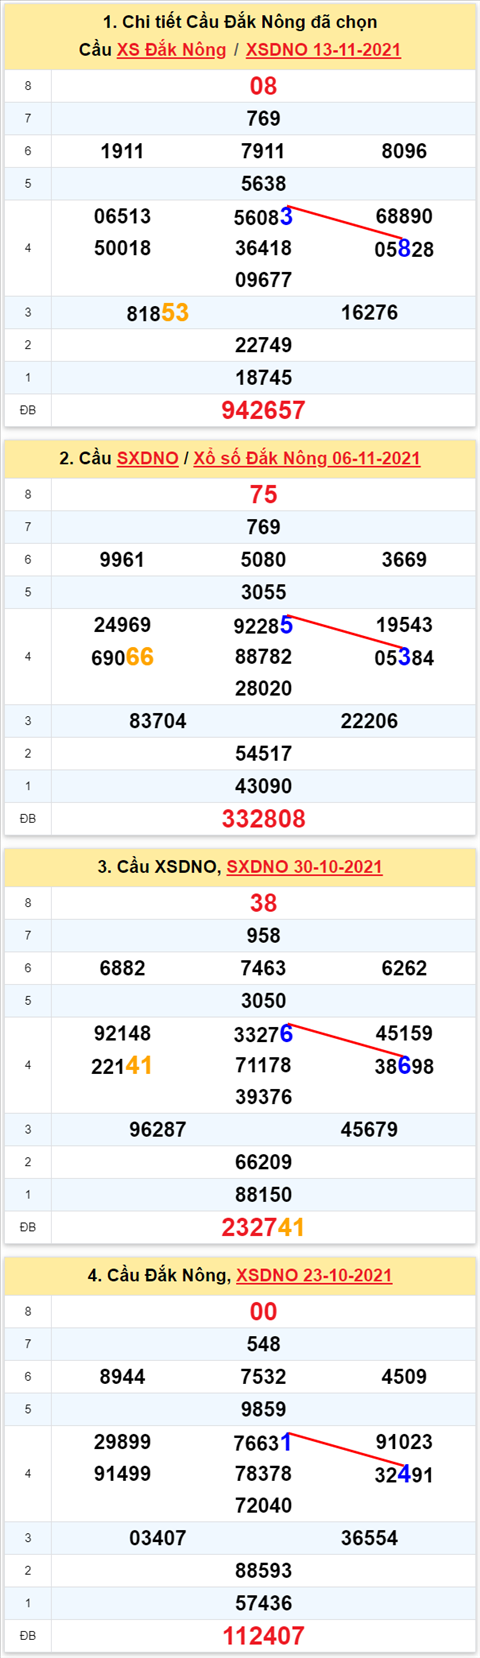Click the number 03407
This screenshot has width=480, height=1658.
158,1538
